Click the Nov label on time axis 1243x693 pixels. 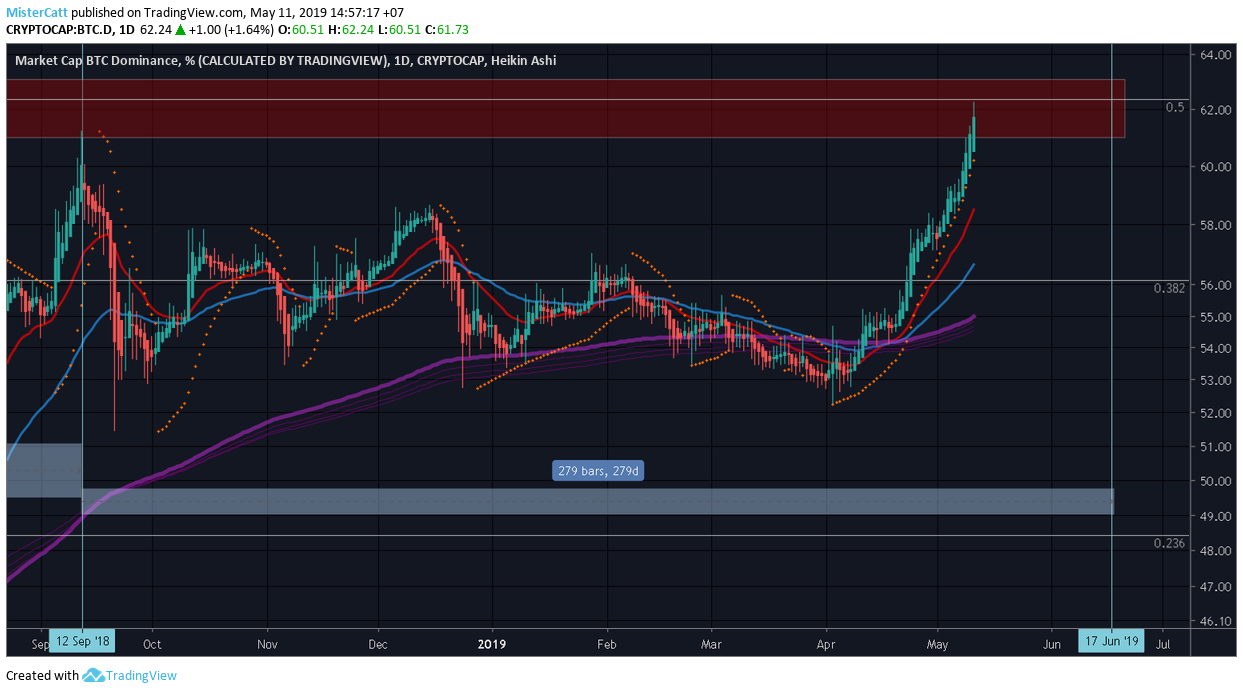pos(266,645)
